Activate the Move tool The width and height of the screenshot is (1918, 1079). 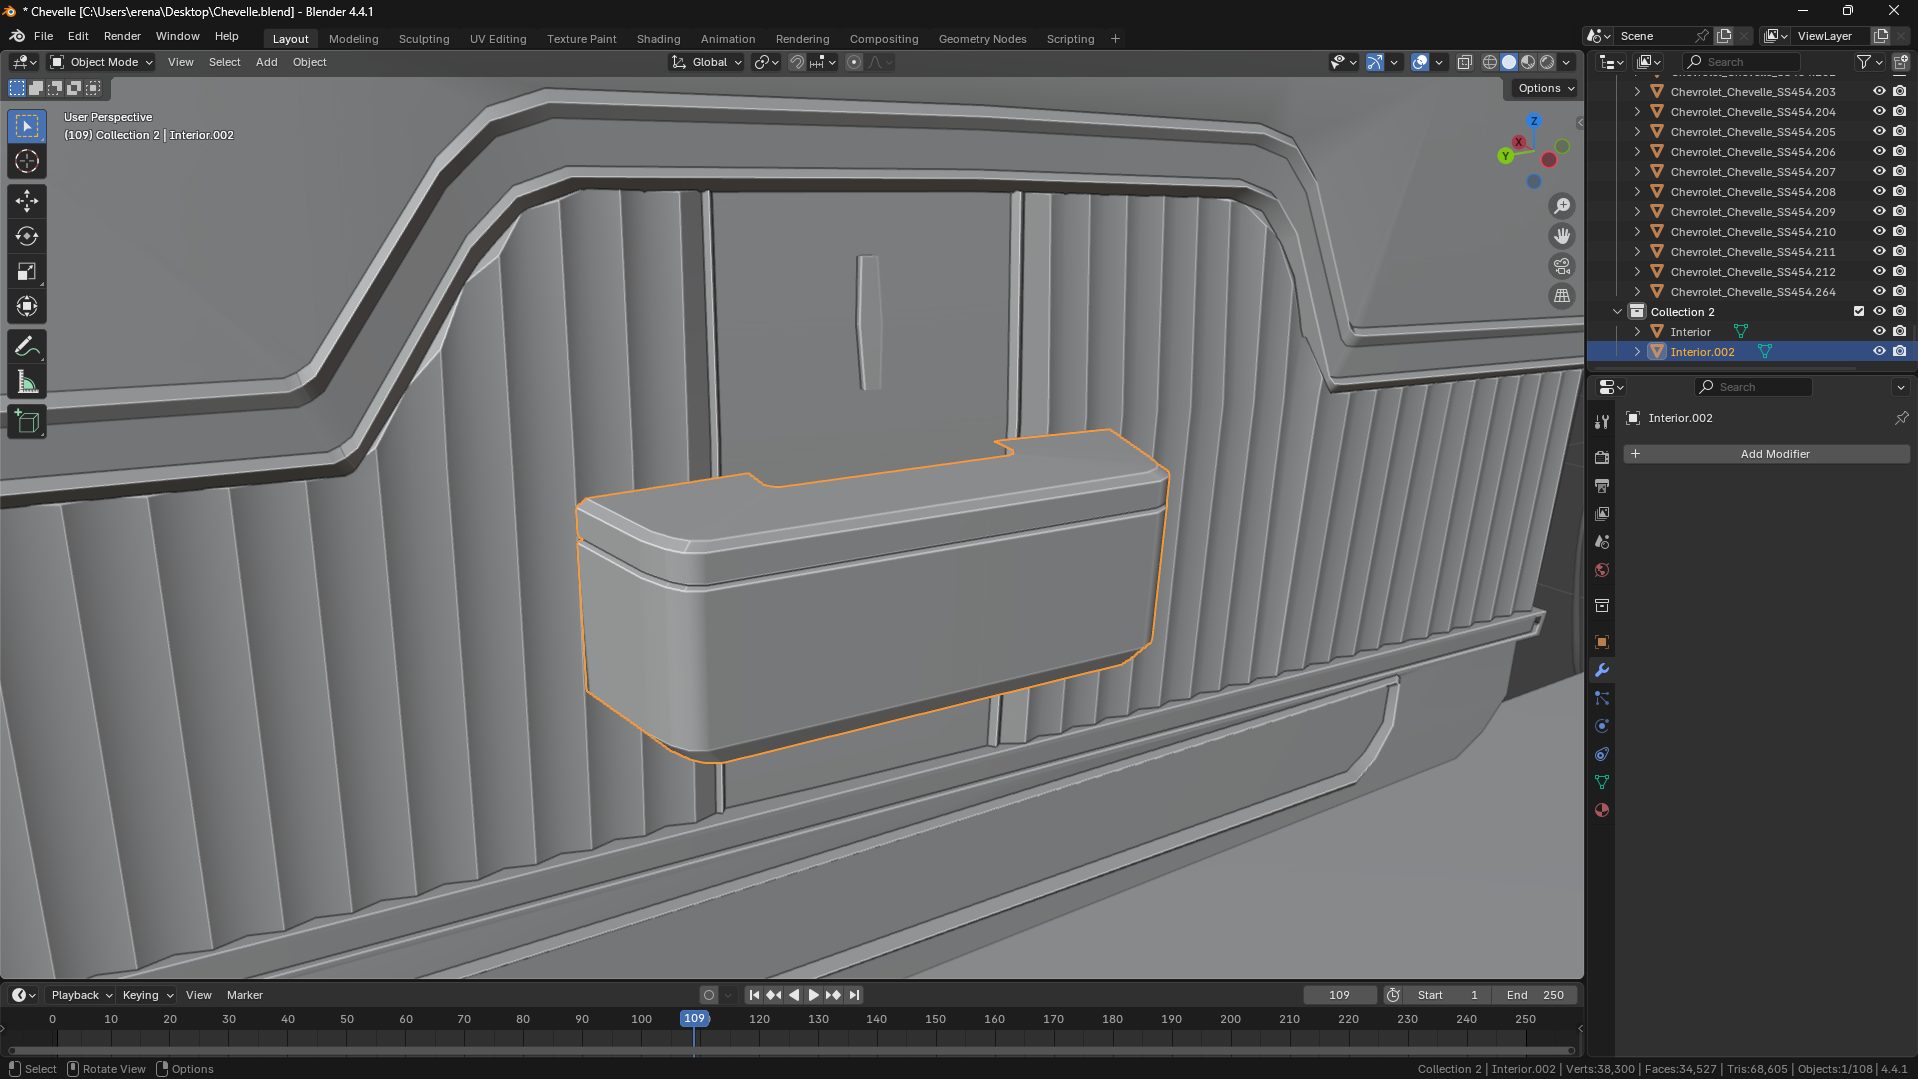click(x=27, y=201)
